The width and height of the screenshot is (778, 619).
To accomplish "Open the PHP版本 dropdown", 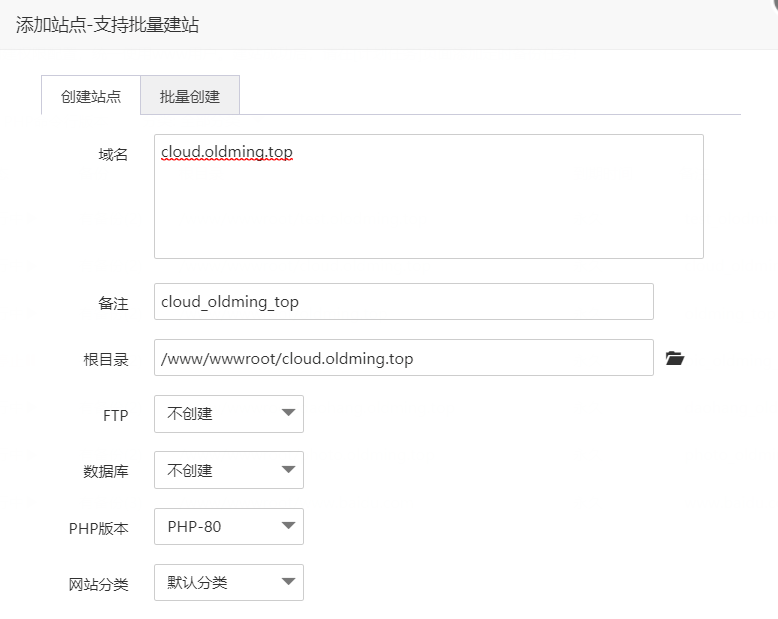I will click(228, 527).
